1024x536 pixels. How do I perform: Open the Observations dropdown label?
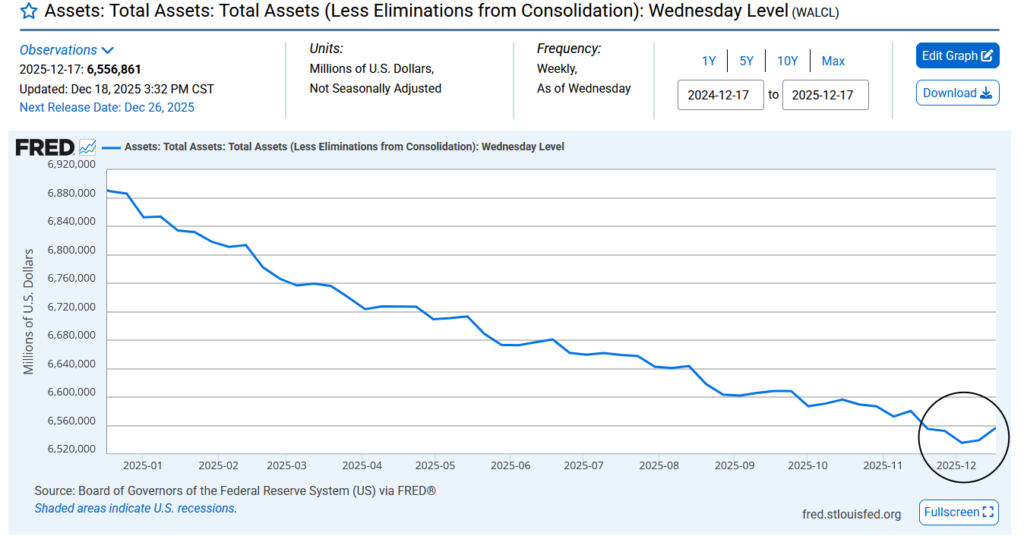coord(58,50)
